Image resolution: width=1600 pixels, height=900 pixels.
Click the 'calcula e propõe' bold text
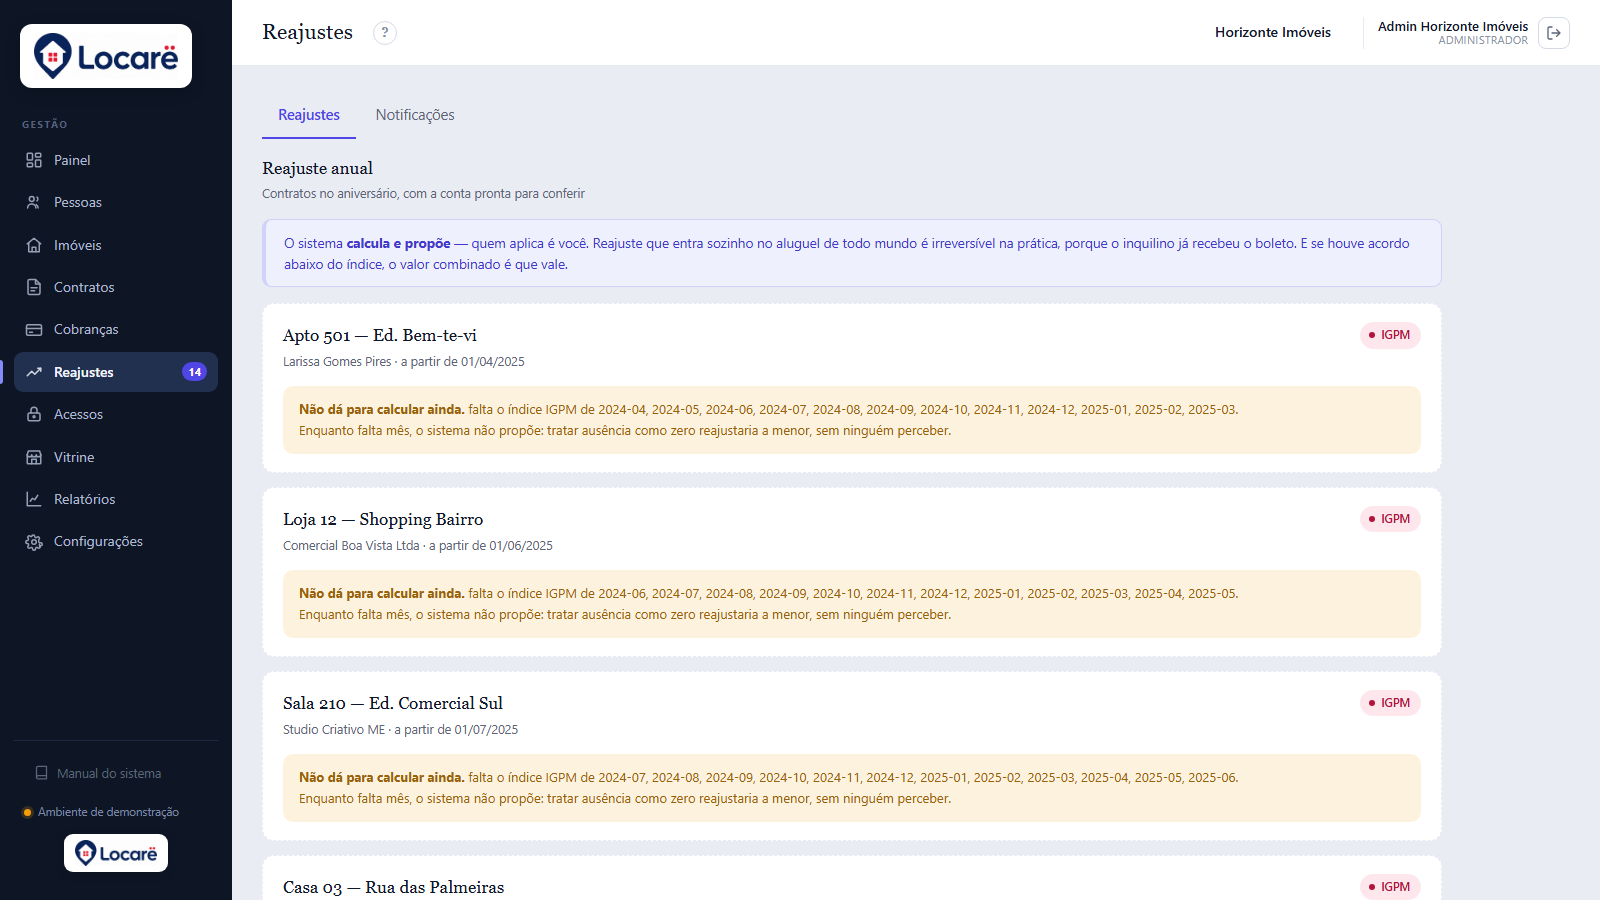(398, 243)
